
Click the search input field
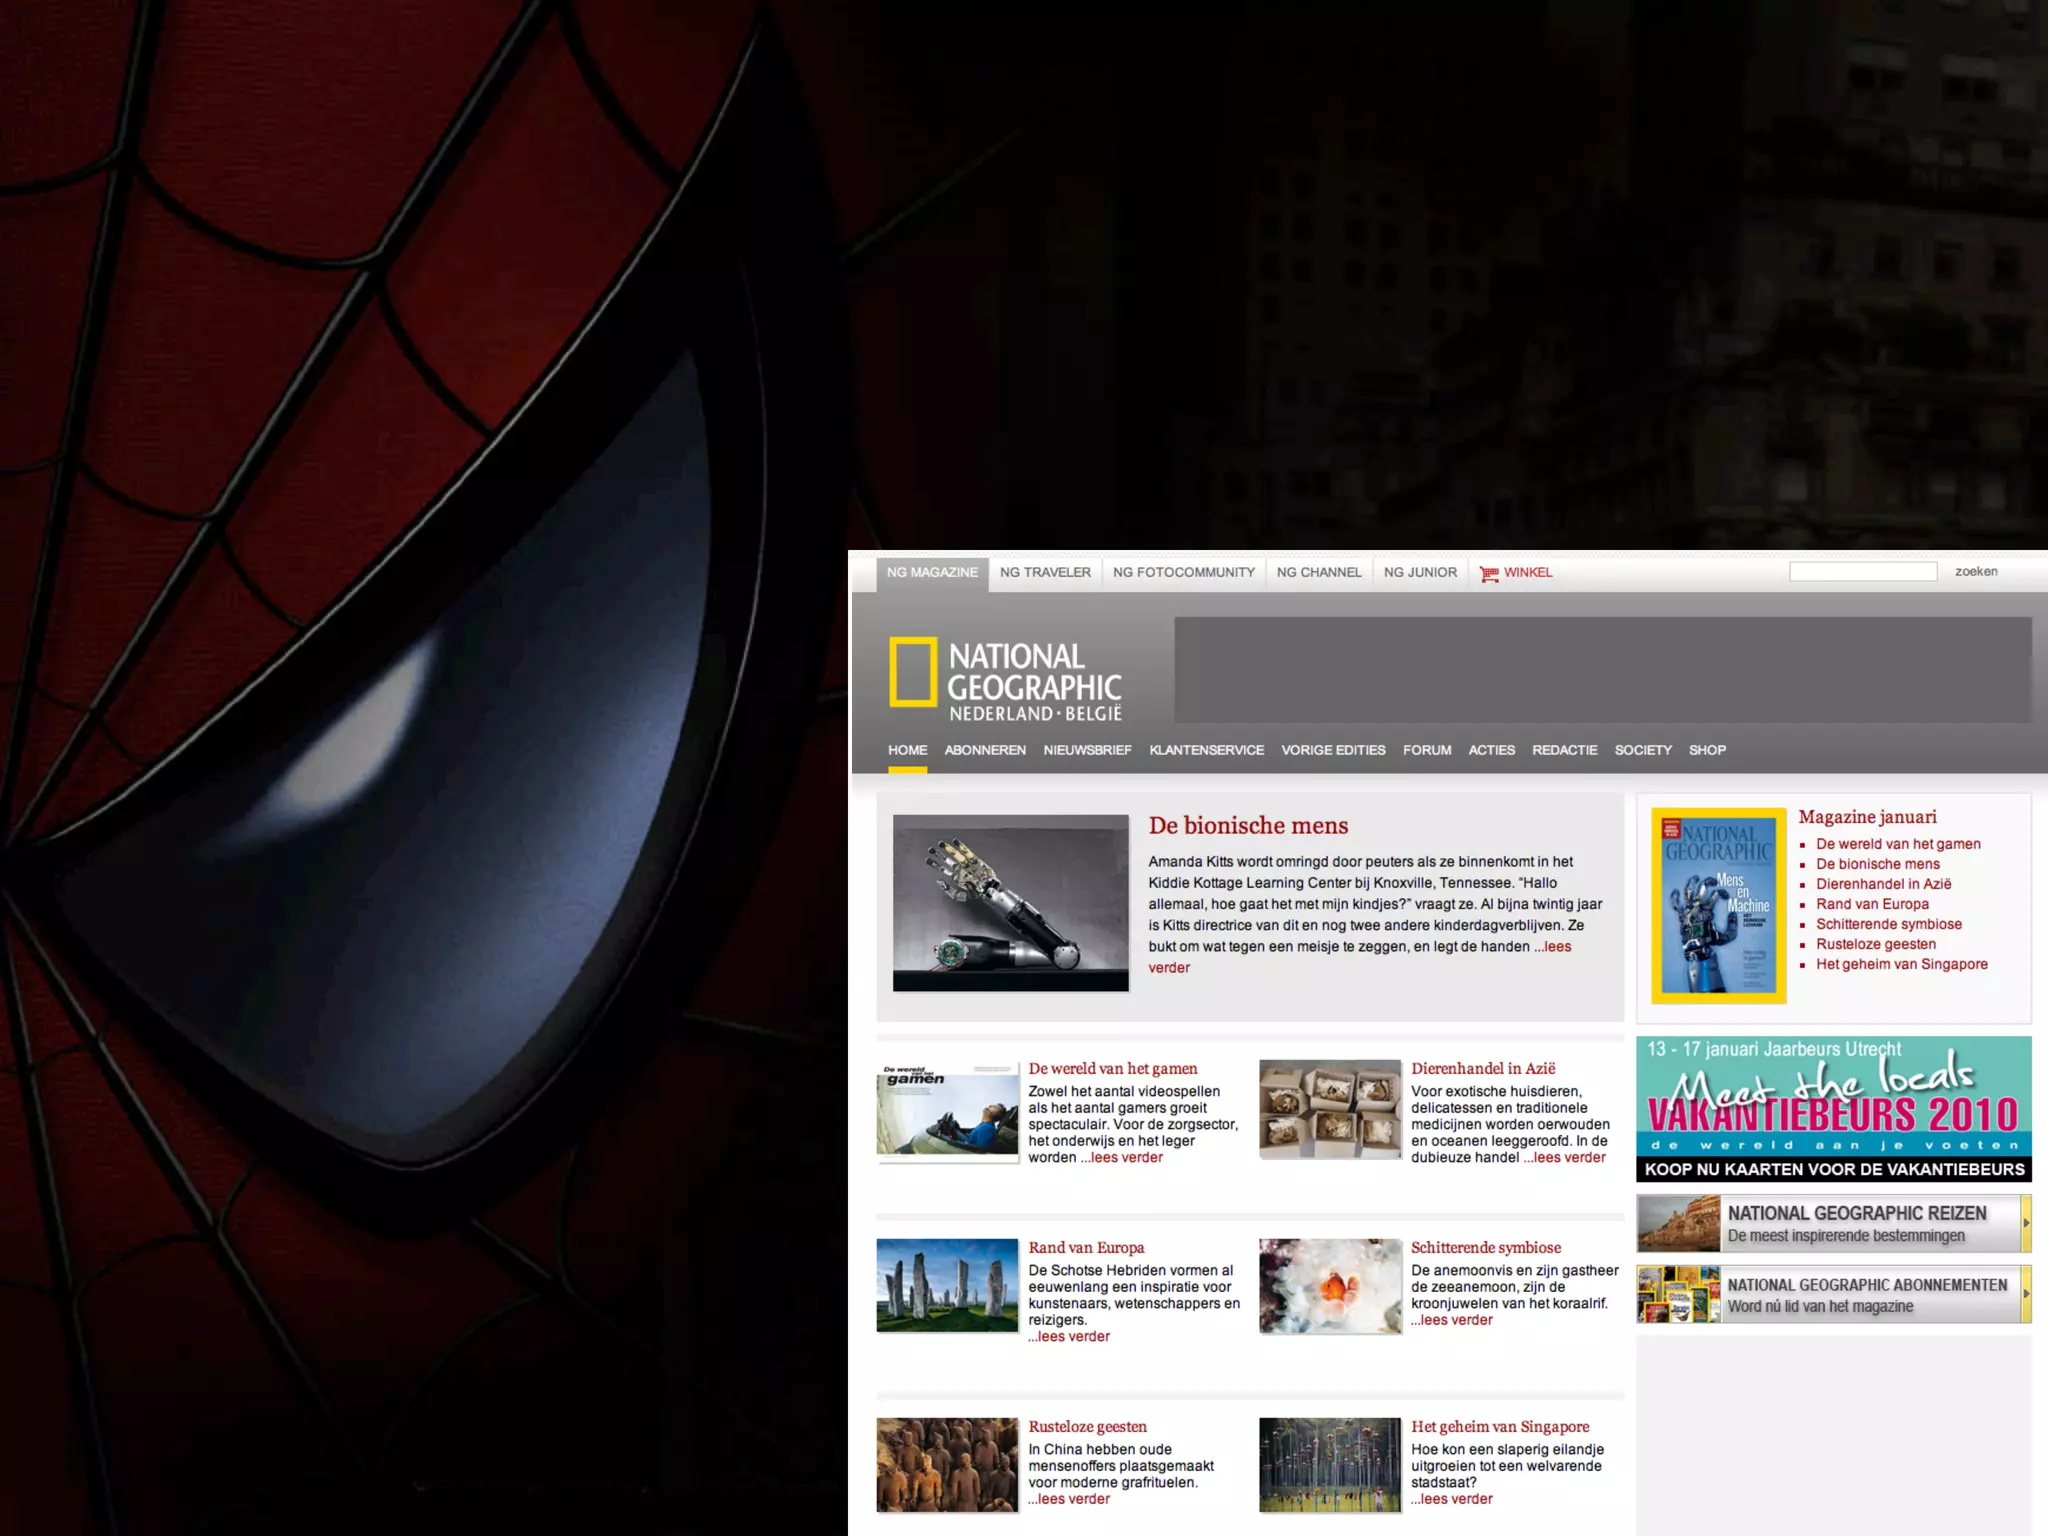(1862, 572)
